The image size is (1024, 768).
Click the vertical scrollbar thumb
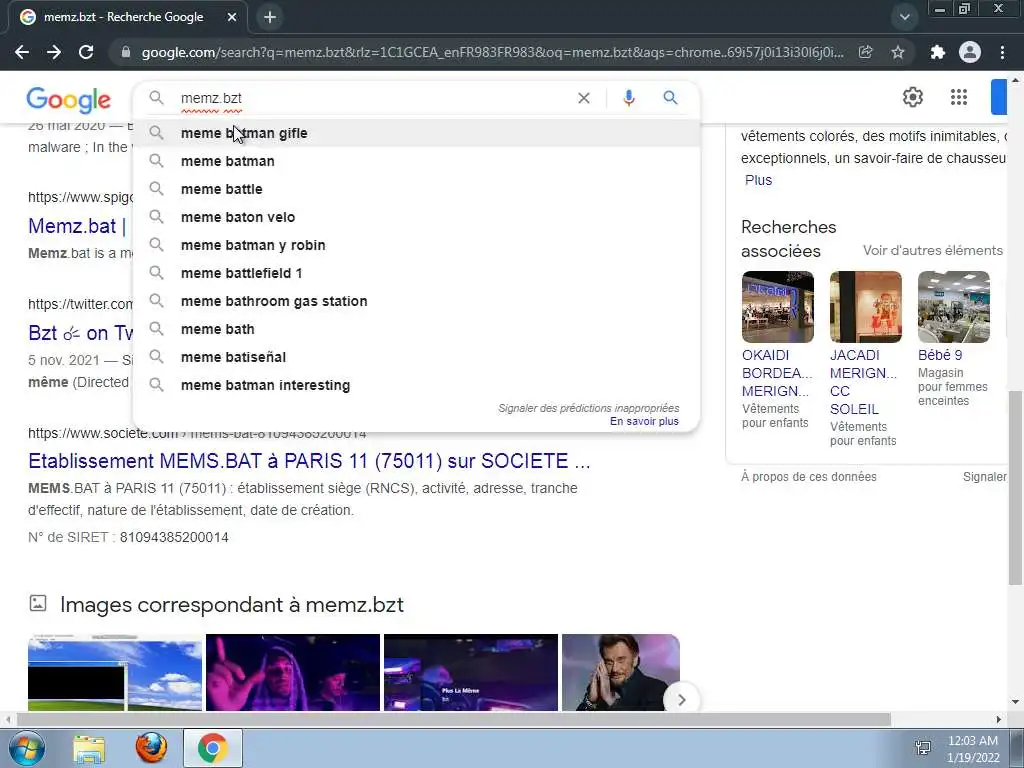pos(1015,488)
